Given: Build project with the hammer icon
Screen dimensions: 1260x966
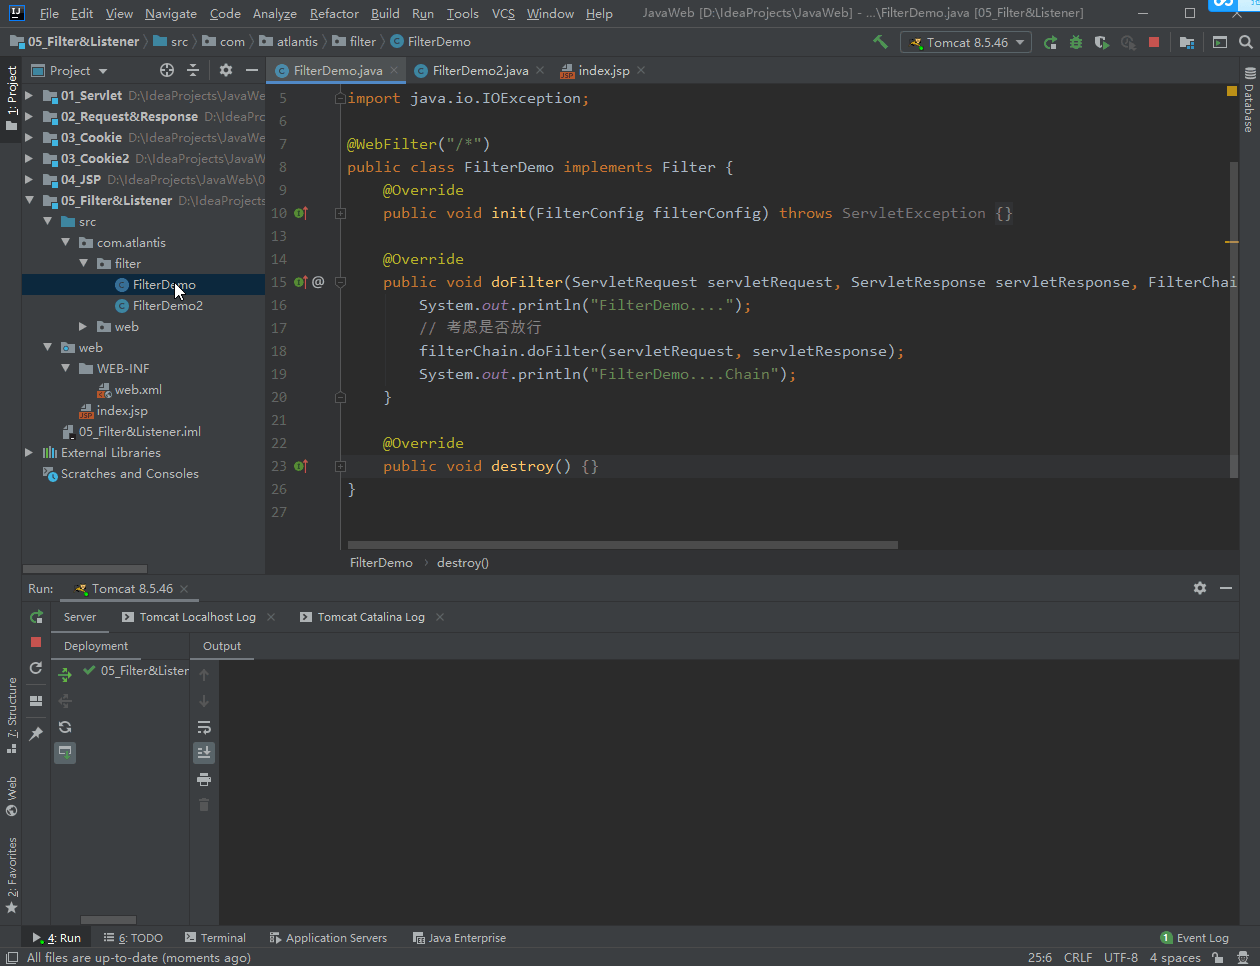Looking at the screenshot, I should tap(880, 42).
